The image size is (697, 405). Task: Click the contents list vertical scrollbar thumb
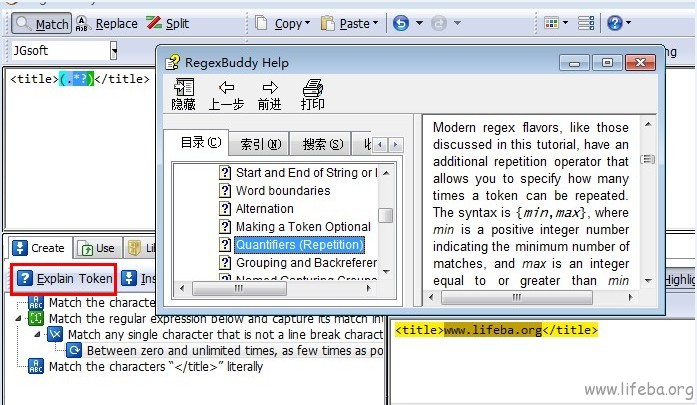pyautogui.click(x=386, y=216)
